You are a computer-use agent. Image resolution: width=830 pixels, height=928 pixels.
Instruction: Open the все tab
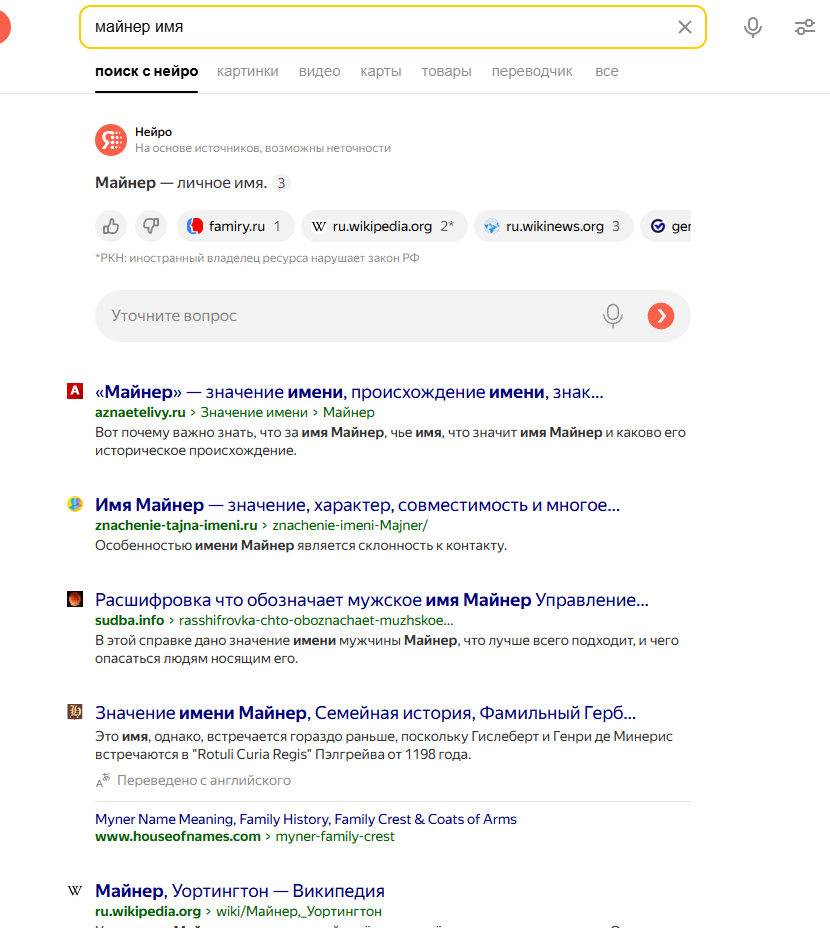(606, 72)
